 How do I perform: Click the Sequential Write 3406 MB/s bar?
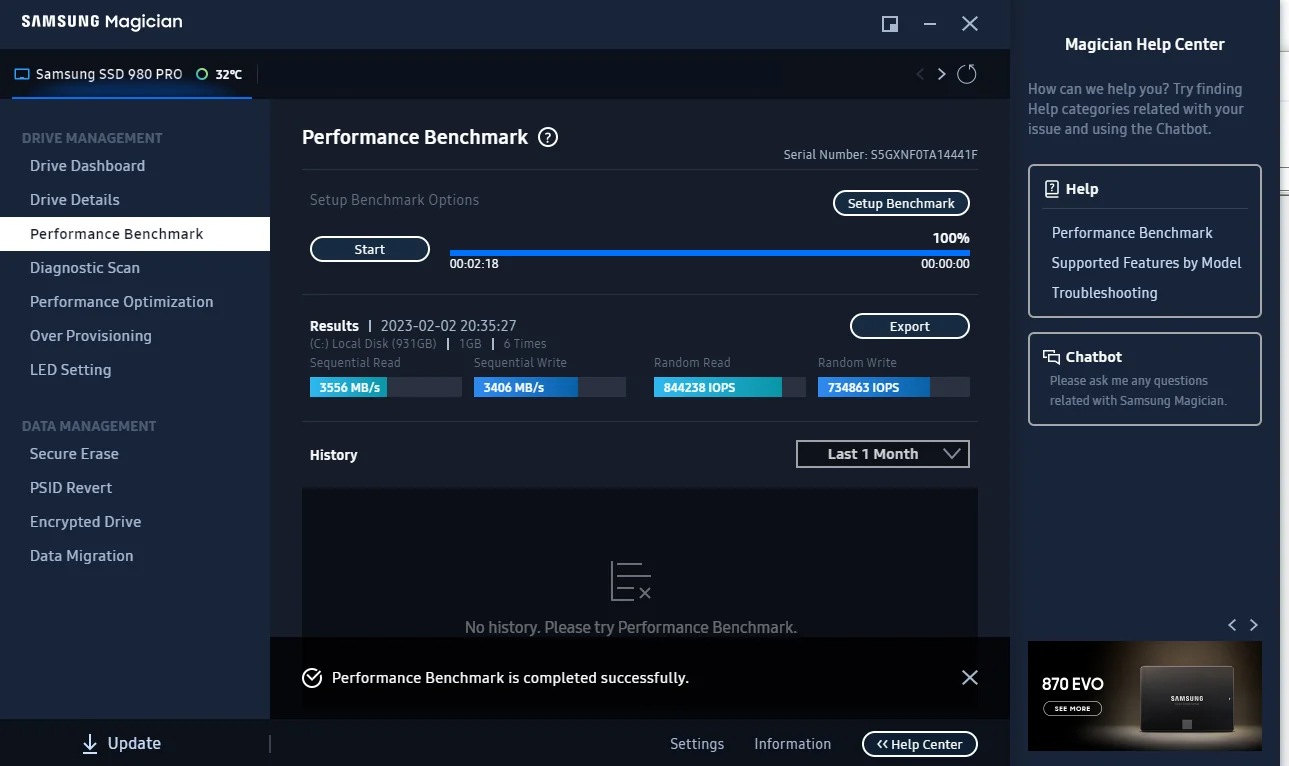click(x=550, y=387)
